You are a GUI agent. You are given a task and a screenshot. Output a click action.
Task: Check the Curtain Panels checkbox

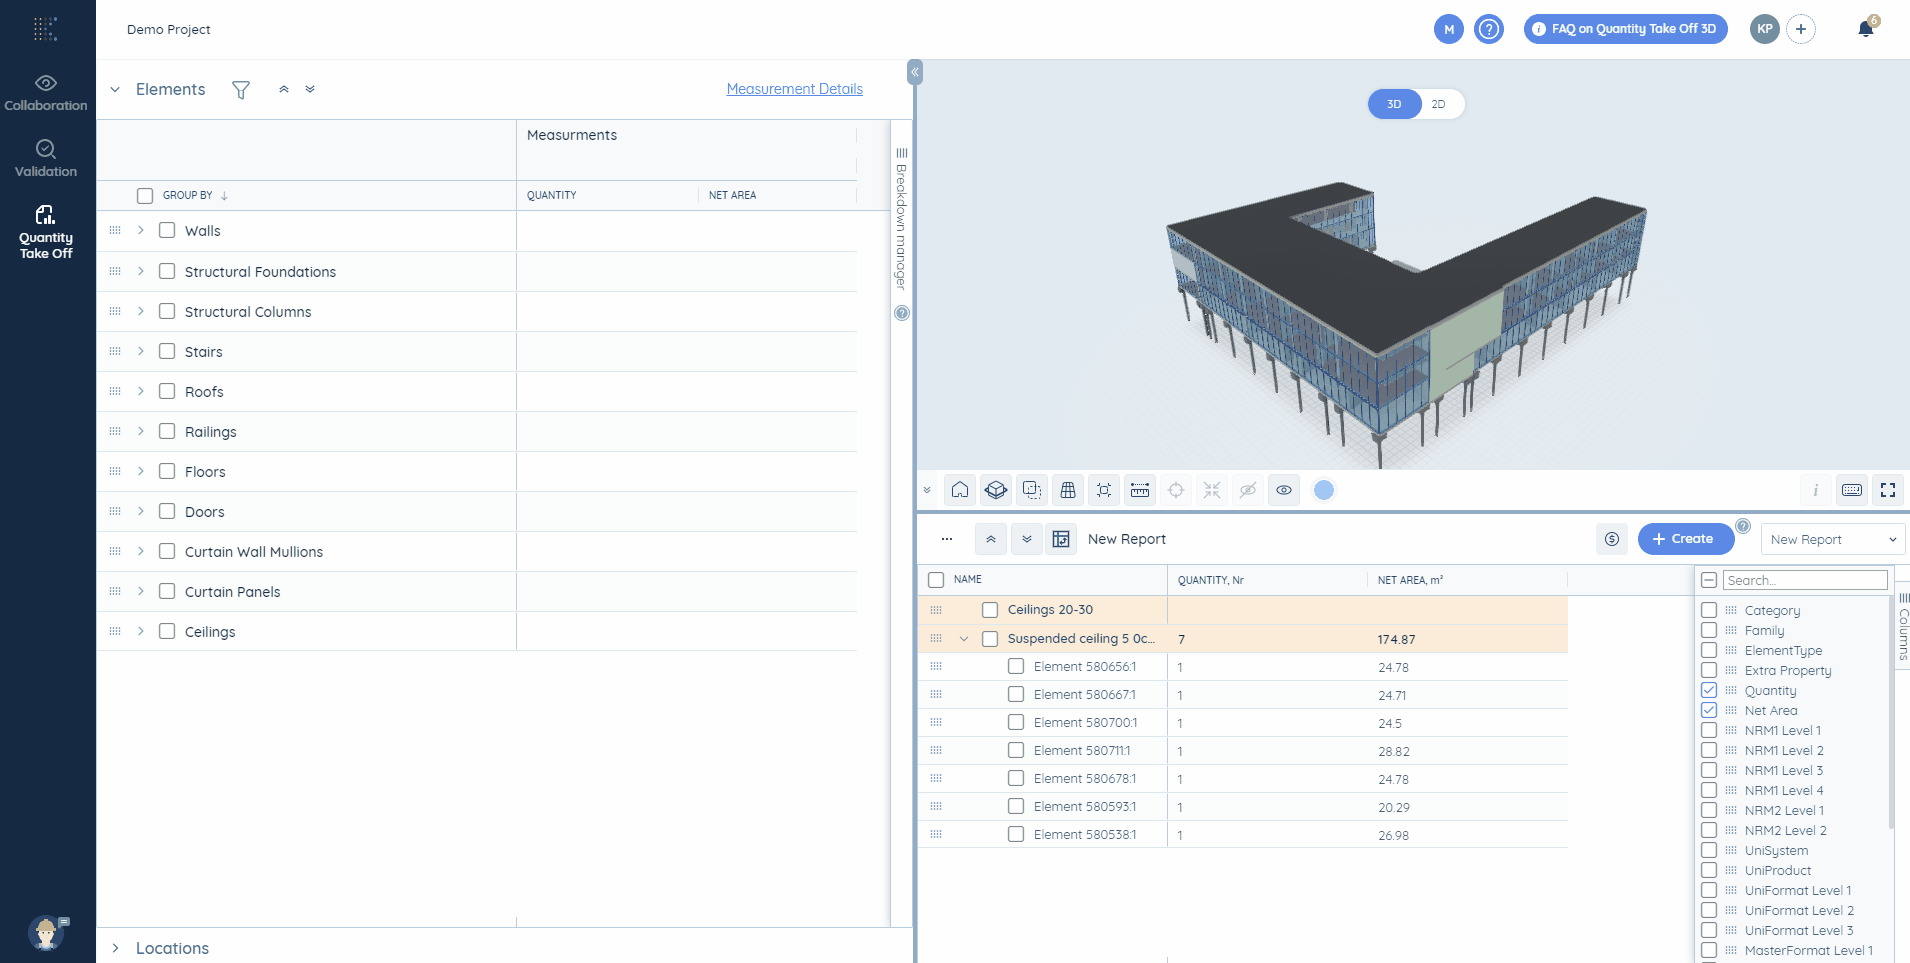pyautogui.click(x=167, y=591)
